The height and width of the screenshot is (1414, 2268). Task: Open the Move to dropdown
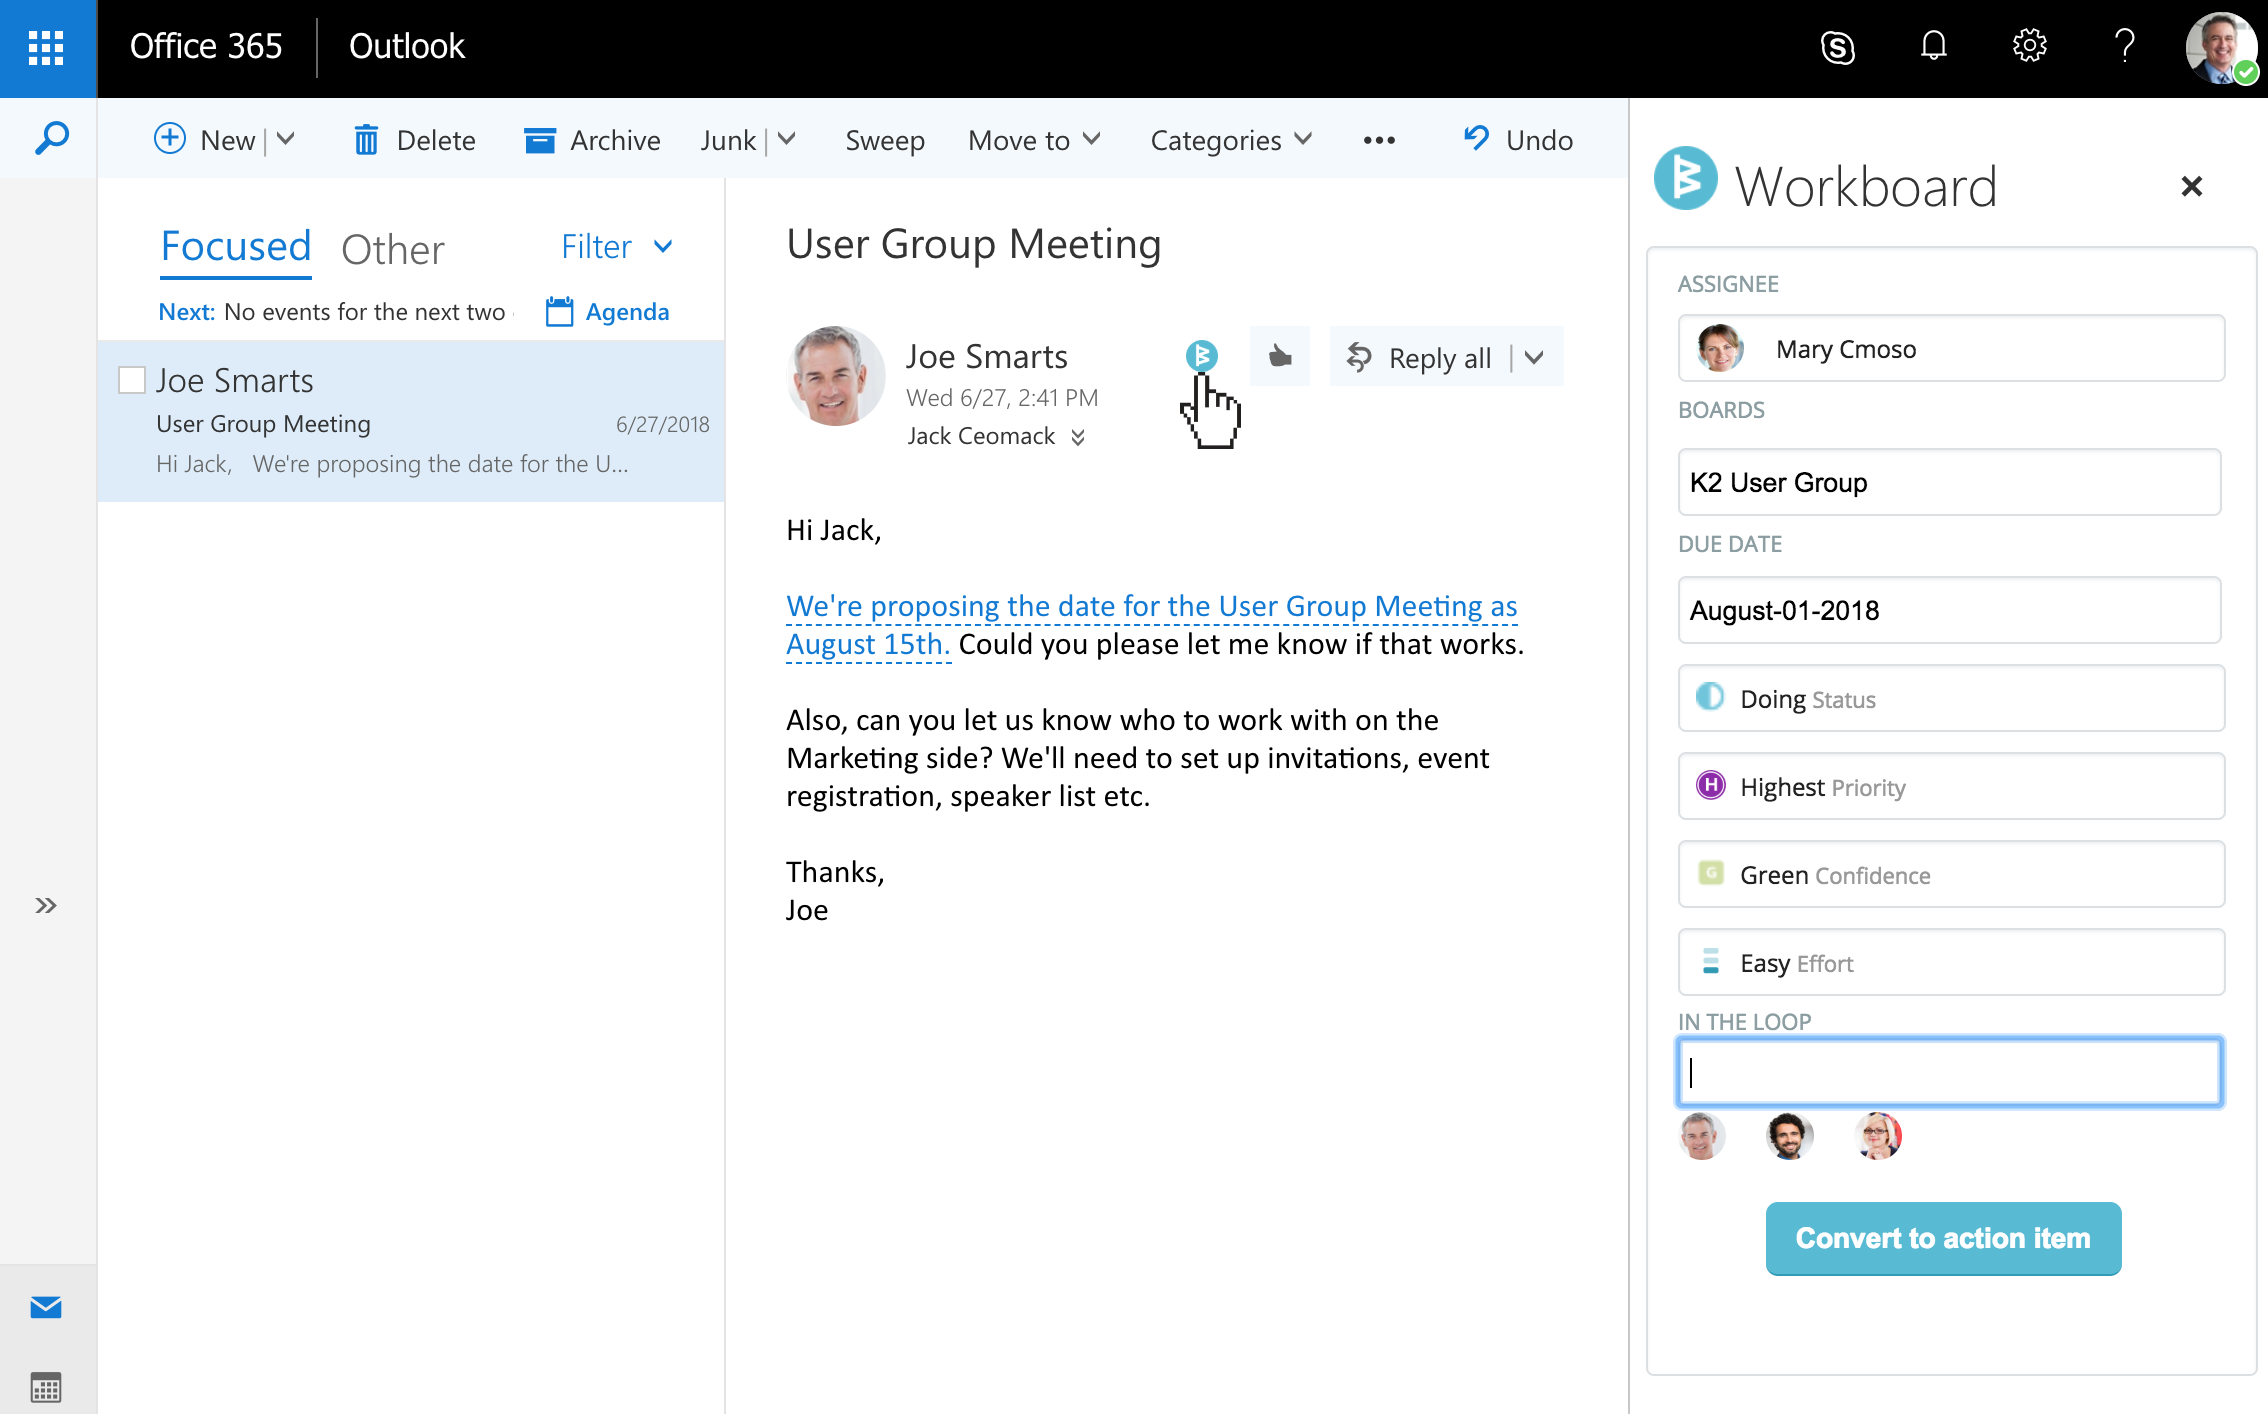point(1035,140)
